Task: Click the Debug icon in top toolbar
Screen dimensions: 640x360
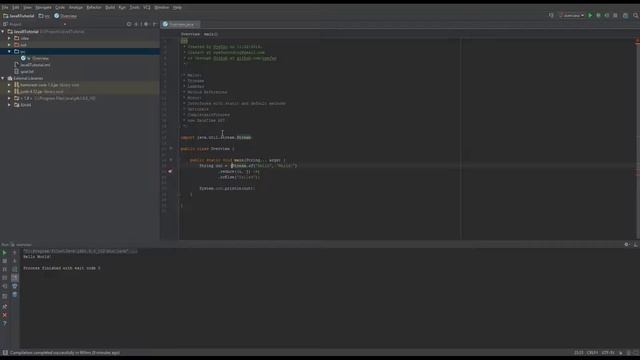Action: pos(598,16)
